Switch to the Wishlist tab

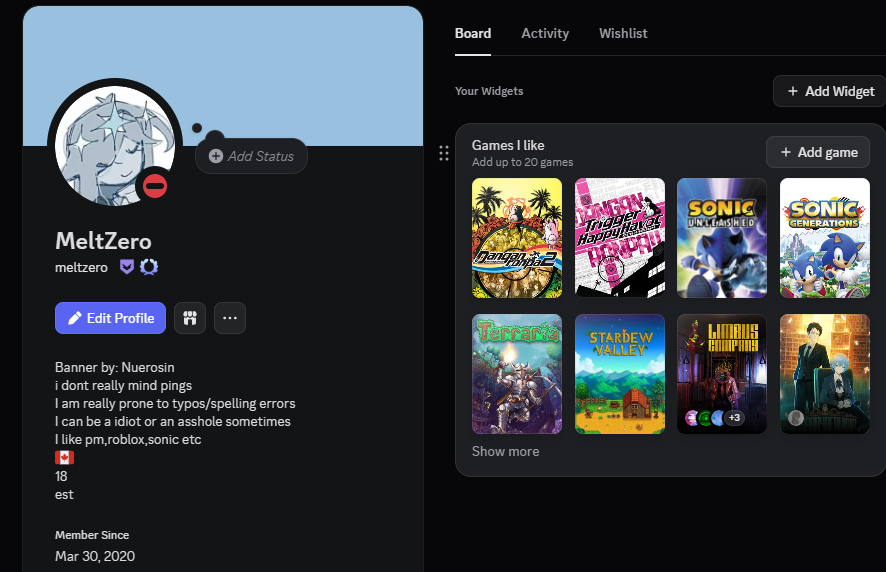[623, 33]
